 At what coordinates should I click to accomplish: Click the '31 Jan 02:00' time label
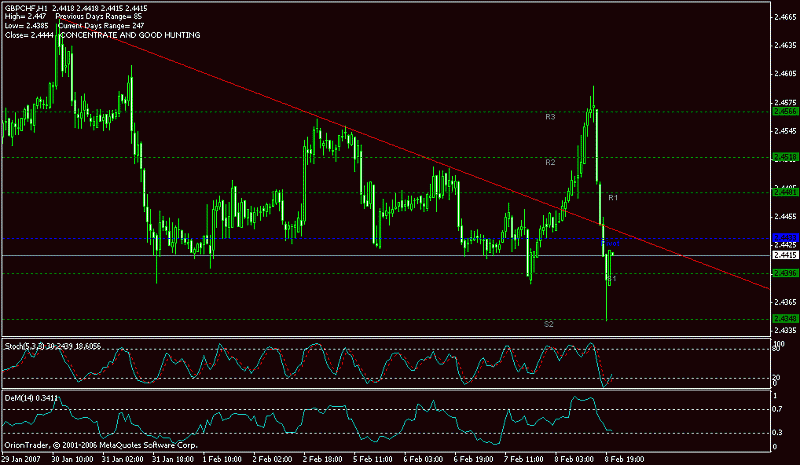point(122,459)
